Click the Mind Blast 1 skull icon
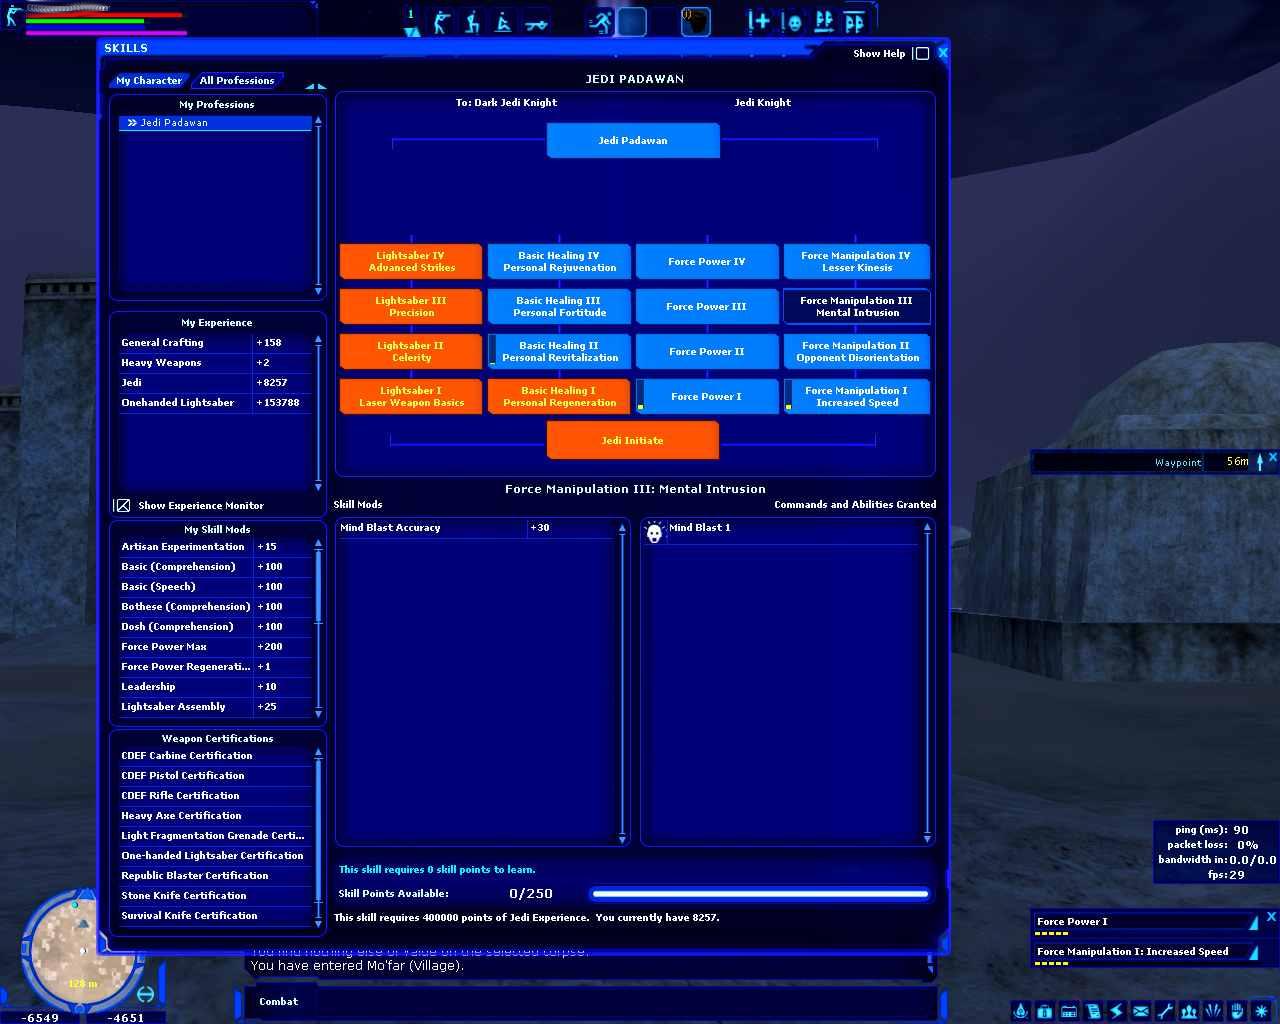 (654, 532)
